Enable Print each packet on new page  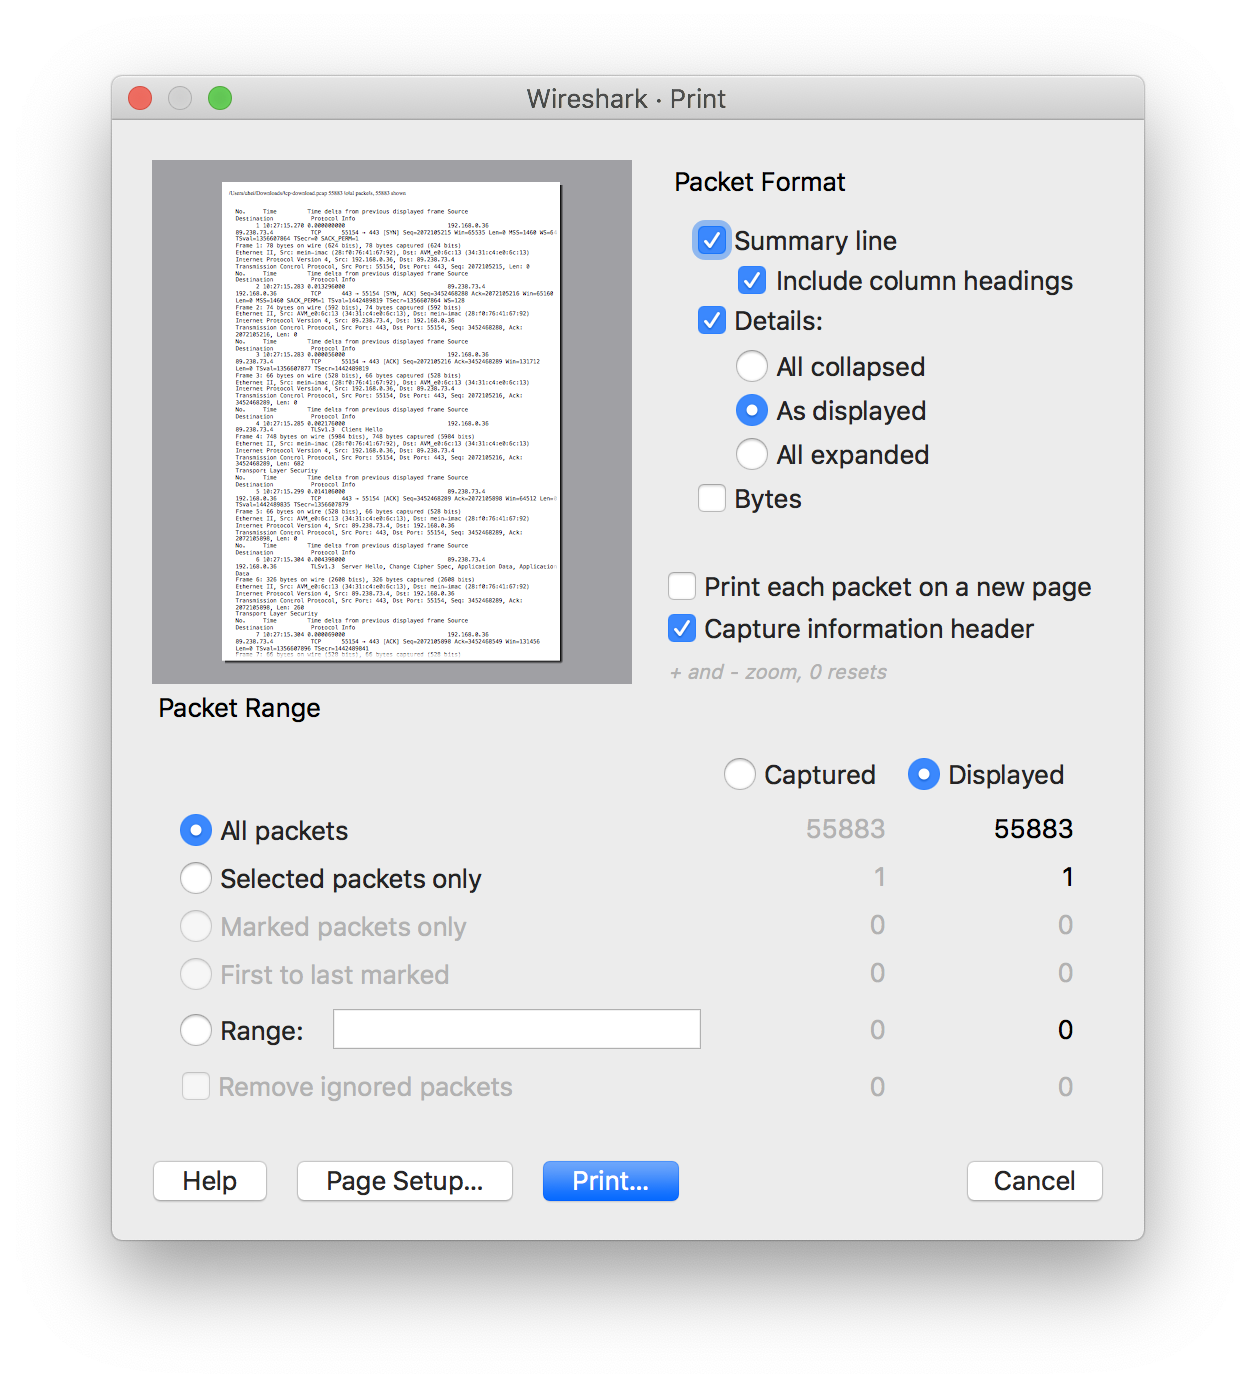682,587
